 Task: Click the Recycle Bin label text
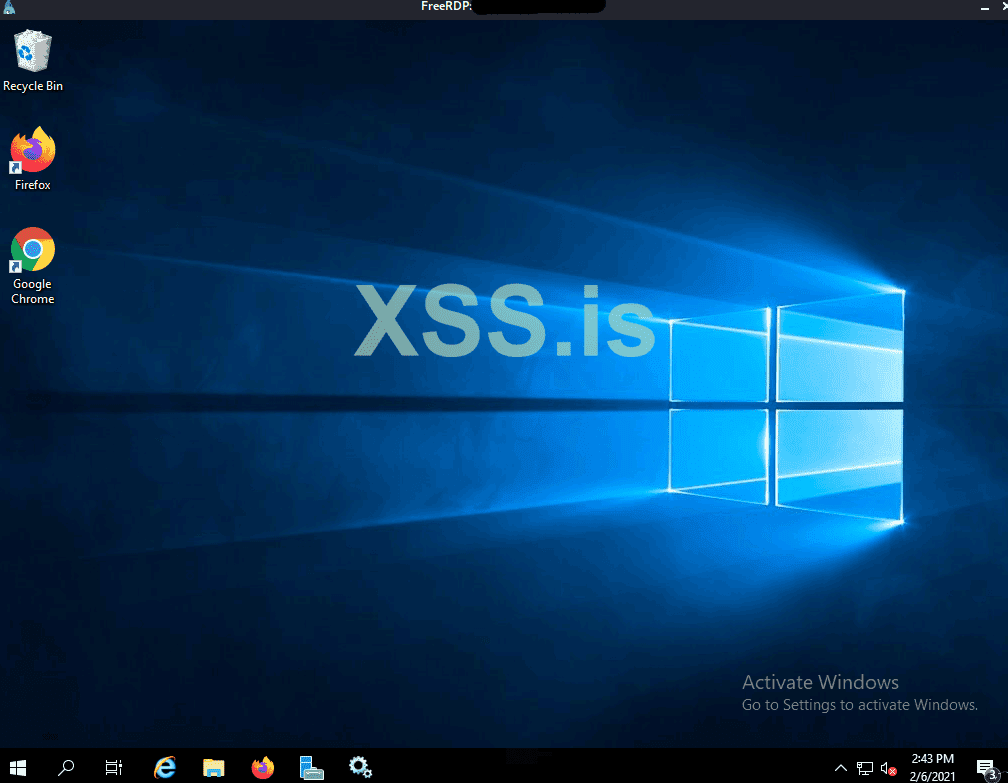[33, 86]
